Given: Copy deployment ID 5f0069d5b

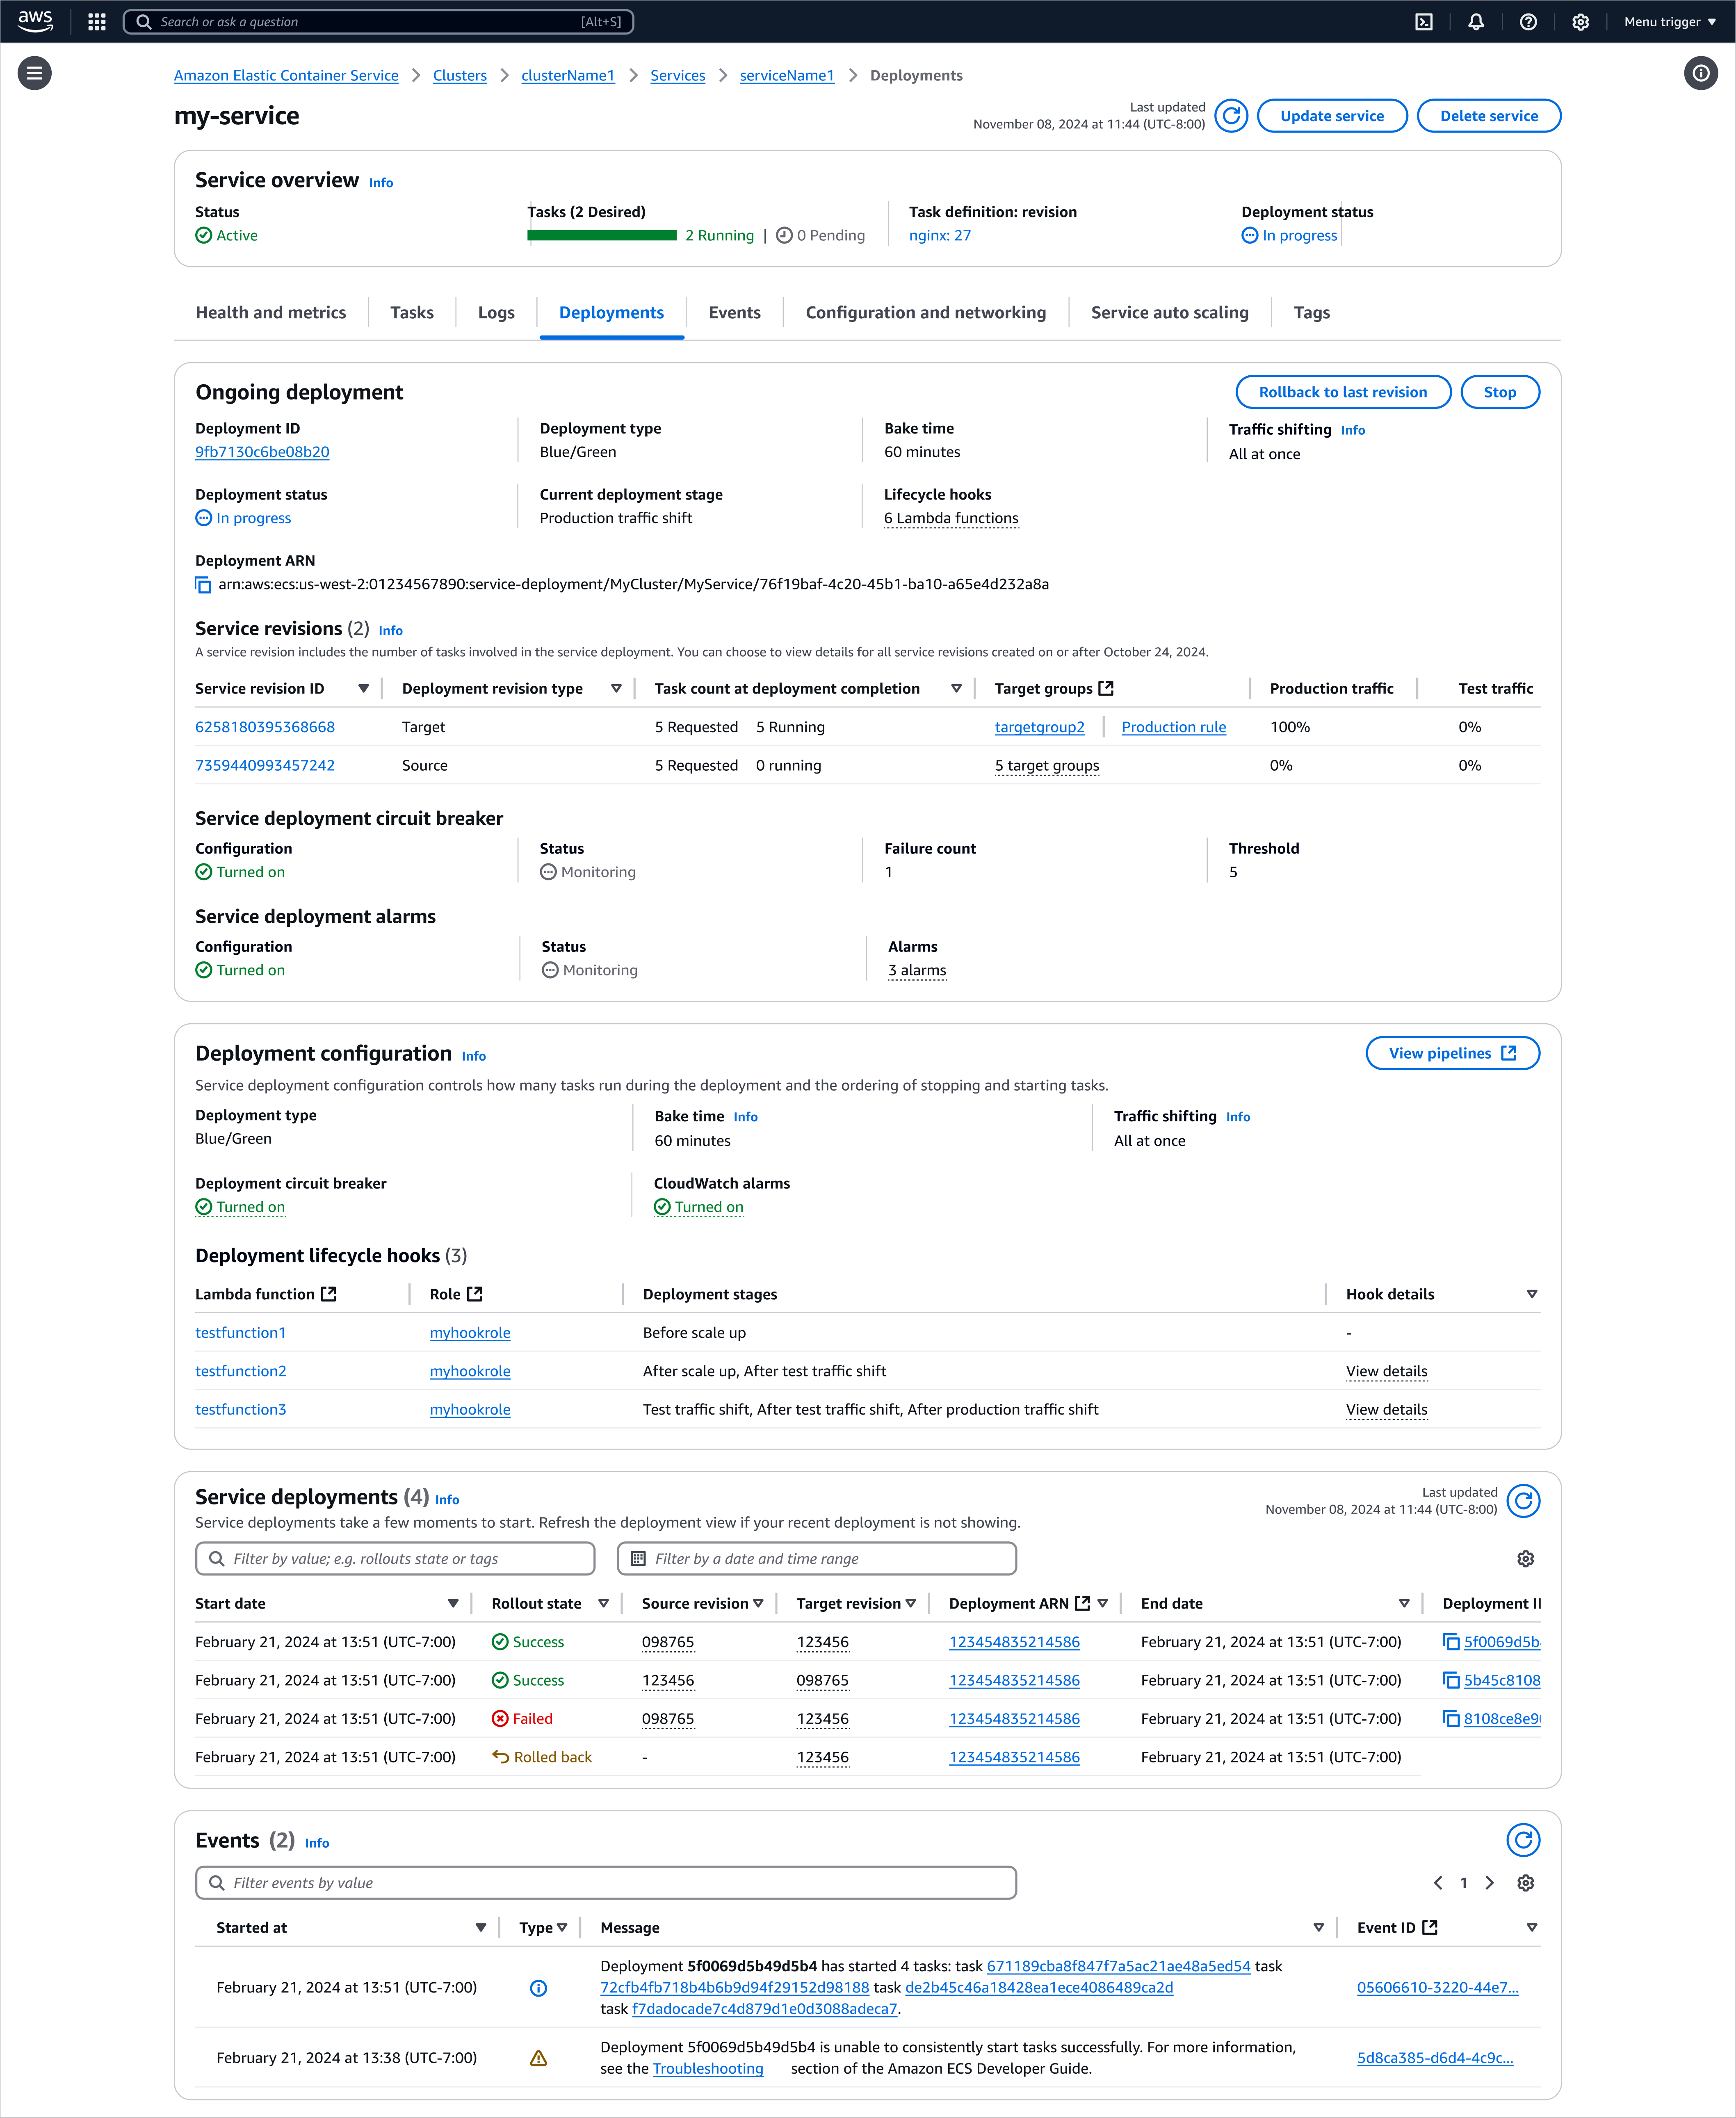Looking at the screenshot, I should 1451,1642.
